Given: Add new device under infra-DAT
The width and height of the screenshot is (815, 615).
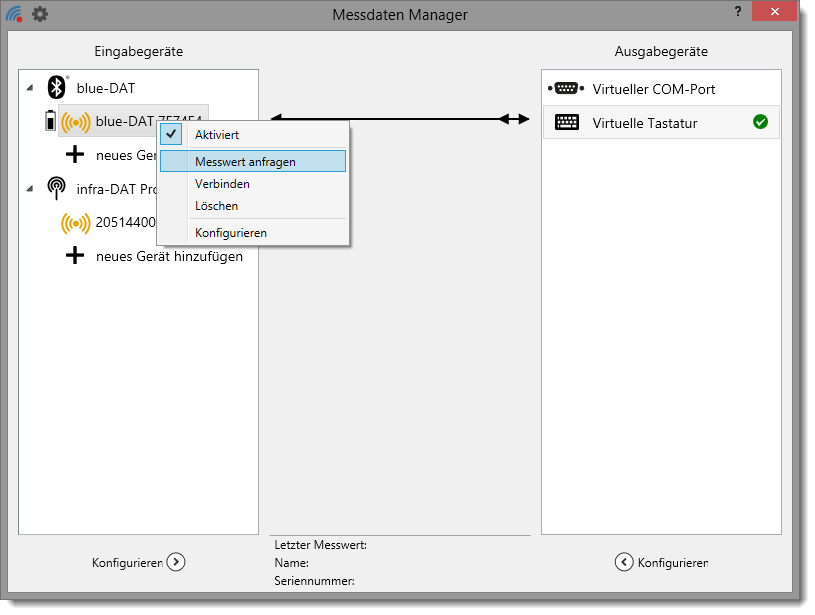Looking at the screenshot, I should [x=168, y=256].
